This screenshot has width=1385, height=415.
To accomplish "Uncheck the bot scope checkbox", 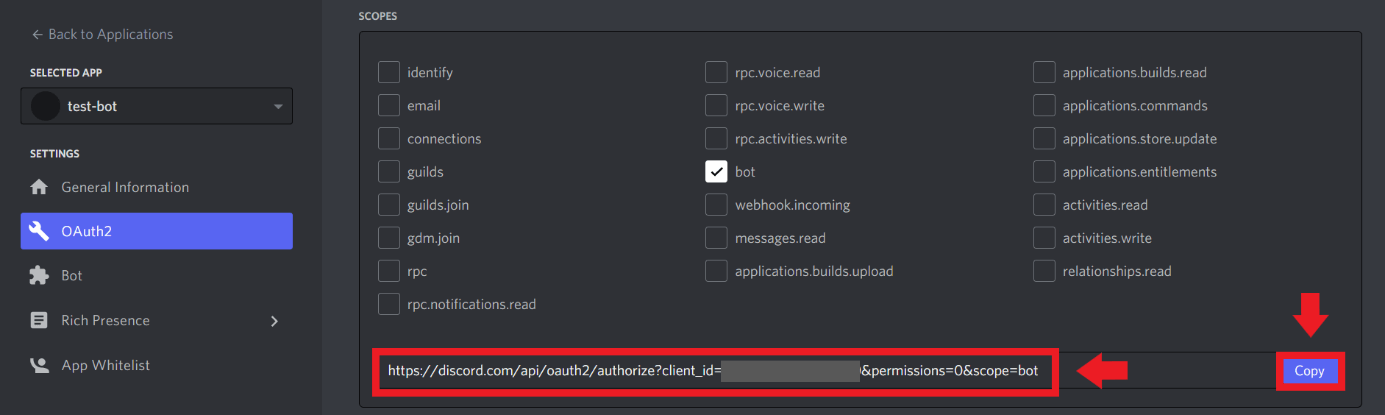I will 716,172.
